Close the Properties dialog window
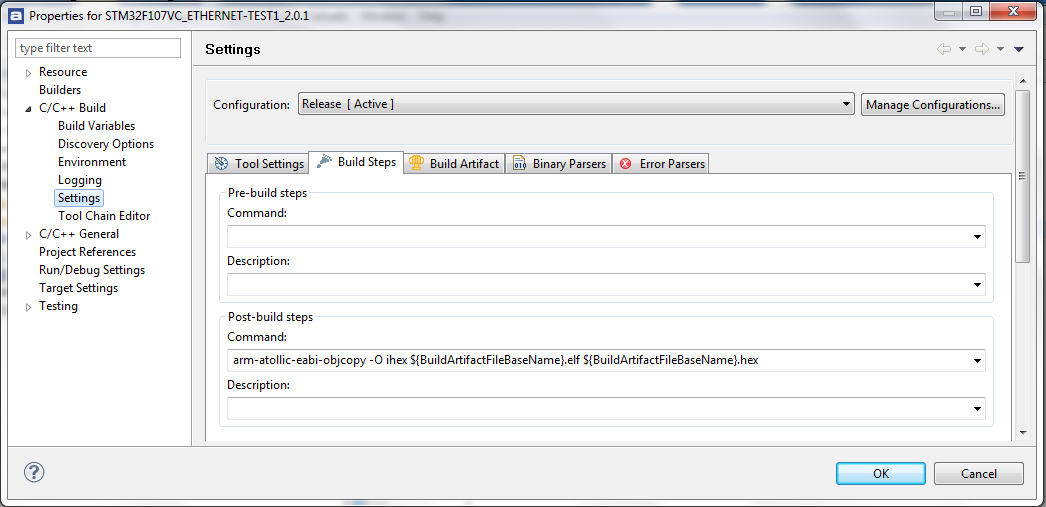Viewport: 1046px width, 507px height. pos(1012,11)
